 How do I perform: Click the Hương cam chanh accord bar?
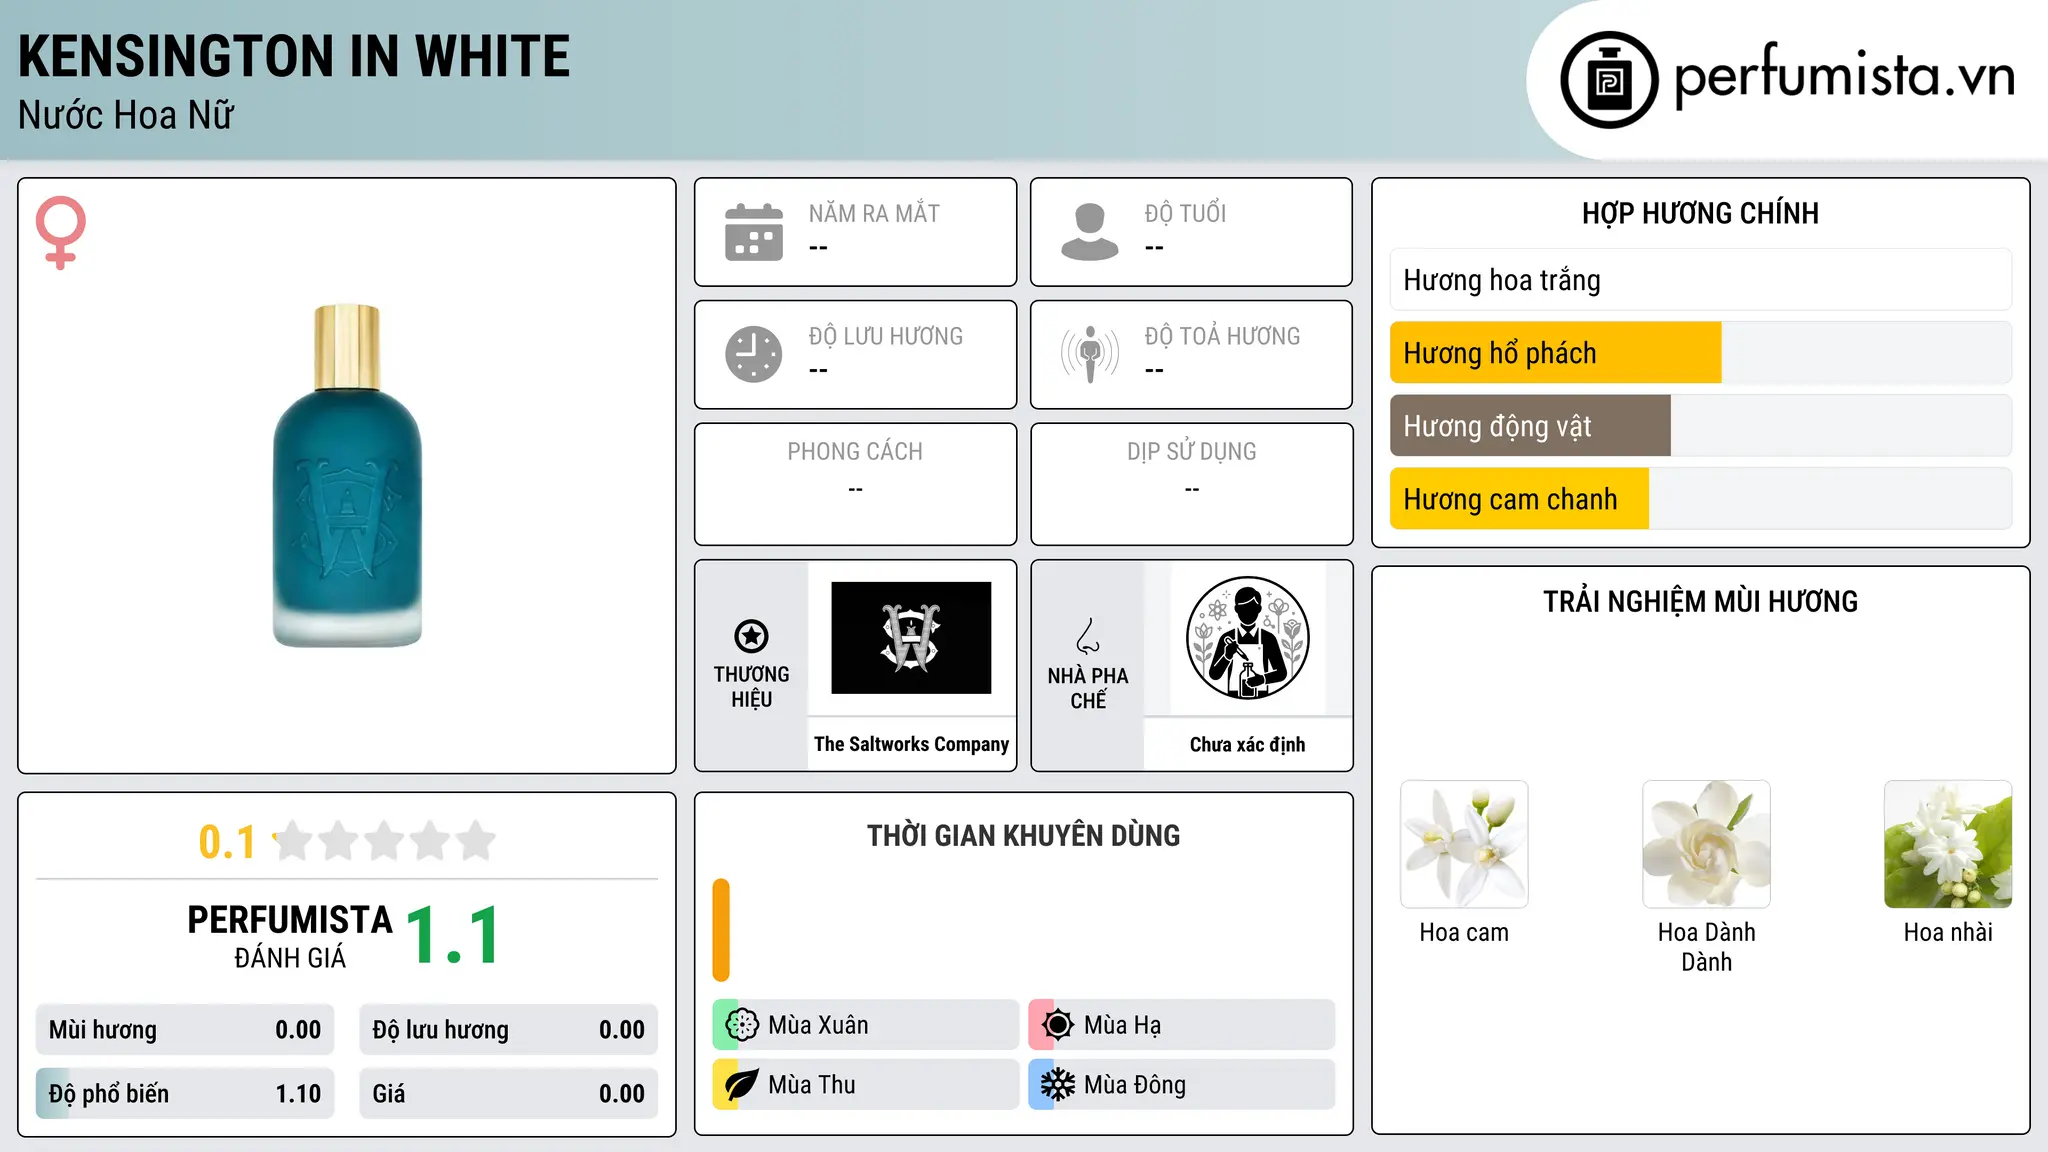pyautogui.click(x=1701, y=499)
